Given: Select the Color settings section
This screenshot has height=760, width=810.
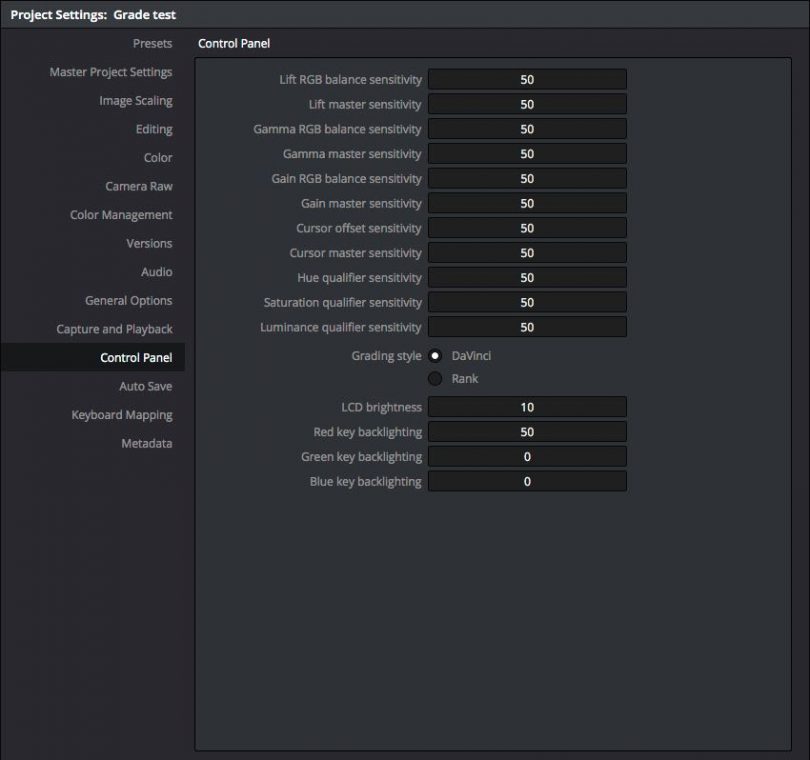Looking at the screenshot, I should [x=158, y=157].
